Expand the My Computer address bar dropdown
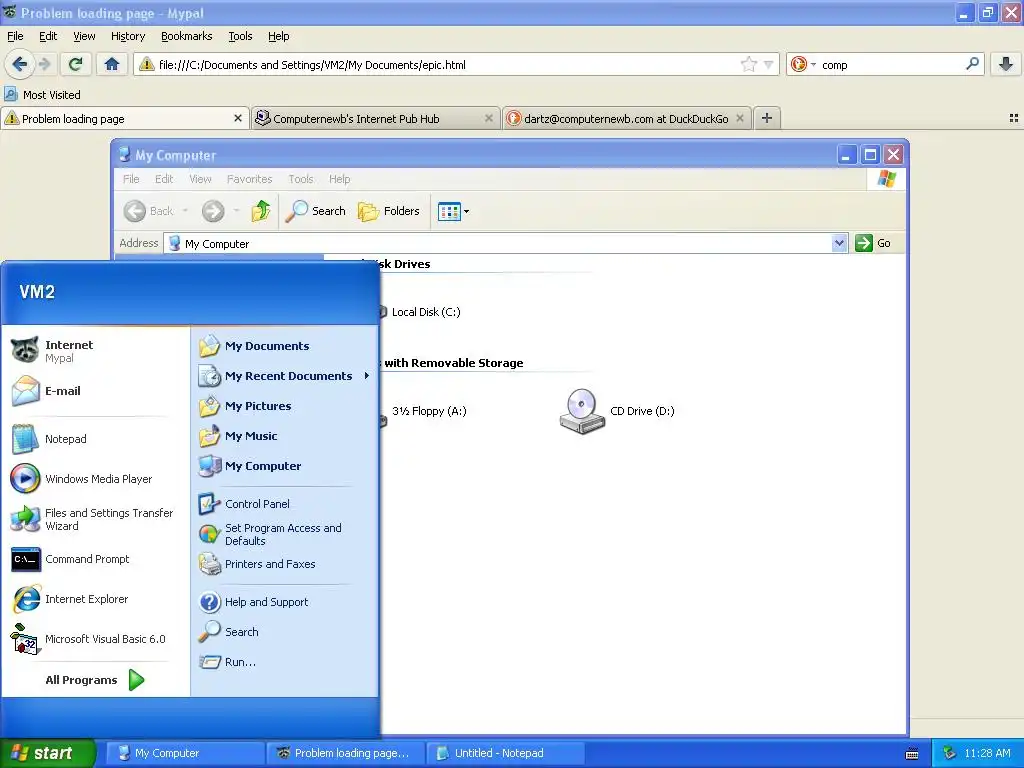 click(840, 243)
